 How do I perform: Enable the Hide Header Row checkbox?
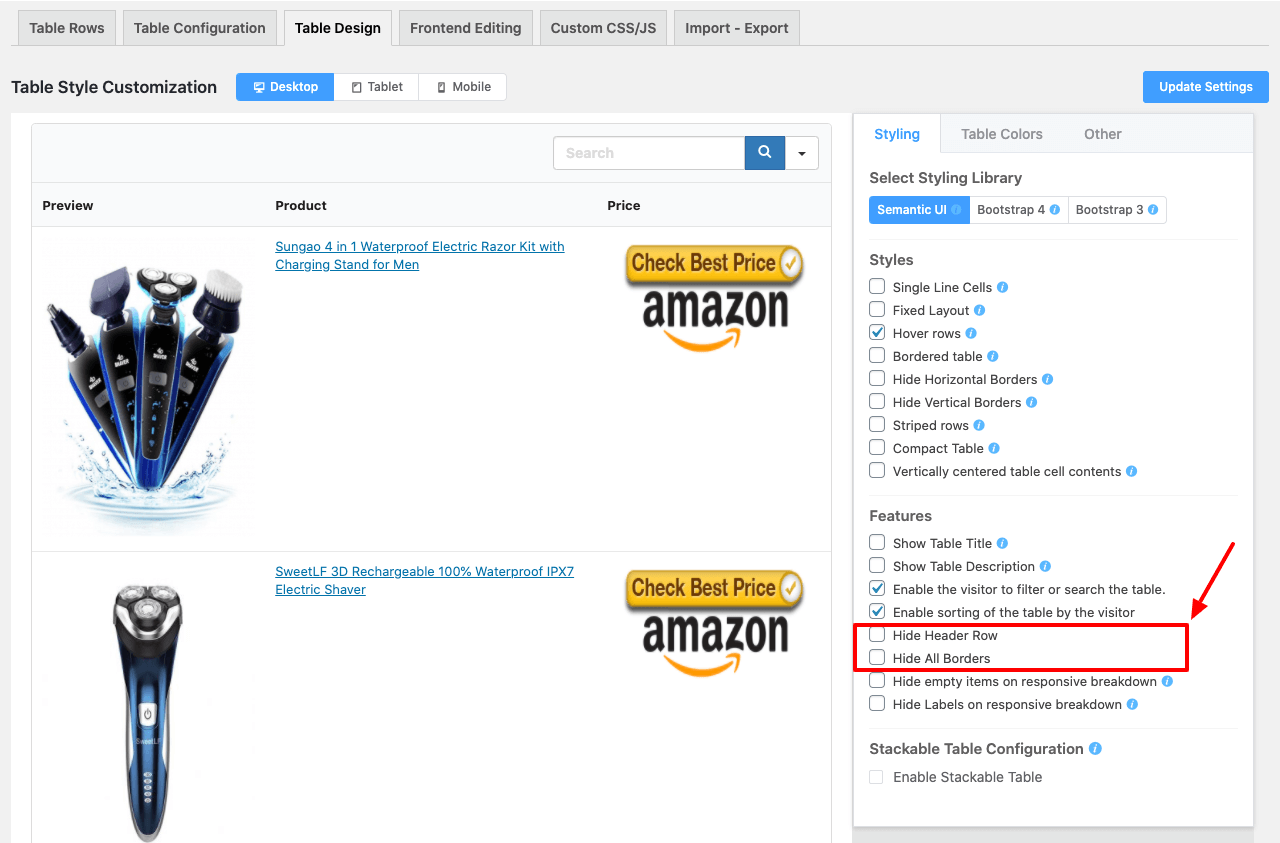[877, 635]
